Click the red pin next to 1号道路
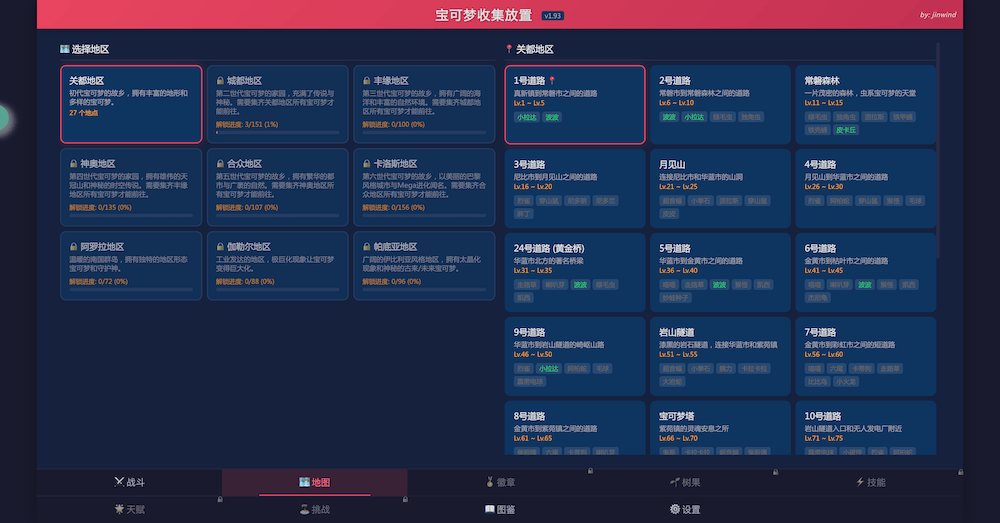Image resolution: width=1000 pixels, height=523 pixels. (551, 80)
